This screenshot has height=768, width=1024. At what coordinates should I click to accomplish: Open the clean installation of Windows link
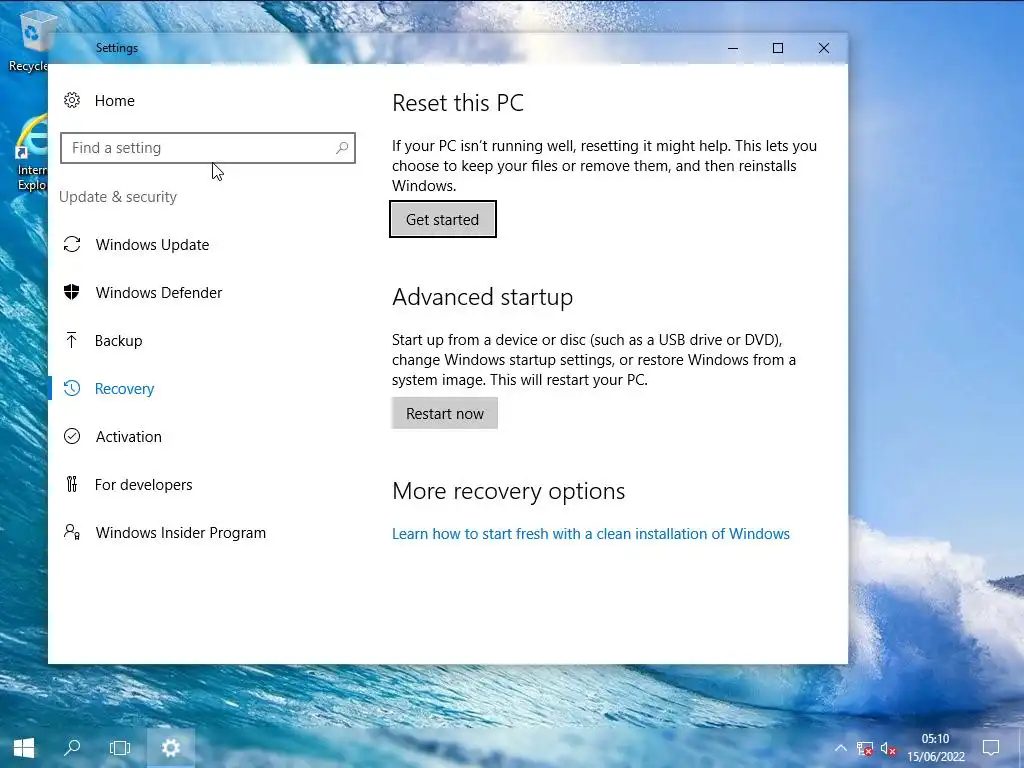(591, 534)
